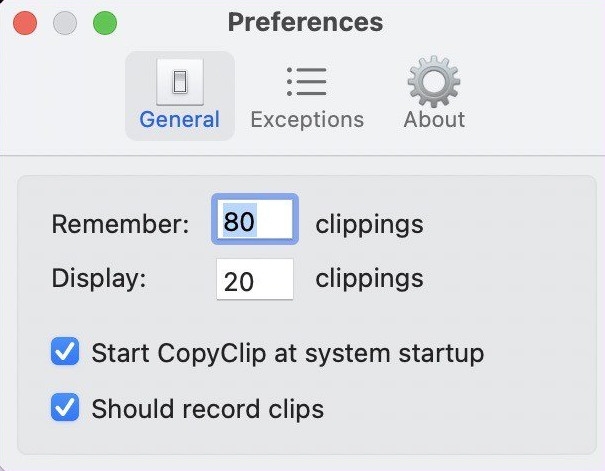605x471 pixels.
Task: Focus the Remember clippings number field
Action: [x=255, y=220]
